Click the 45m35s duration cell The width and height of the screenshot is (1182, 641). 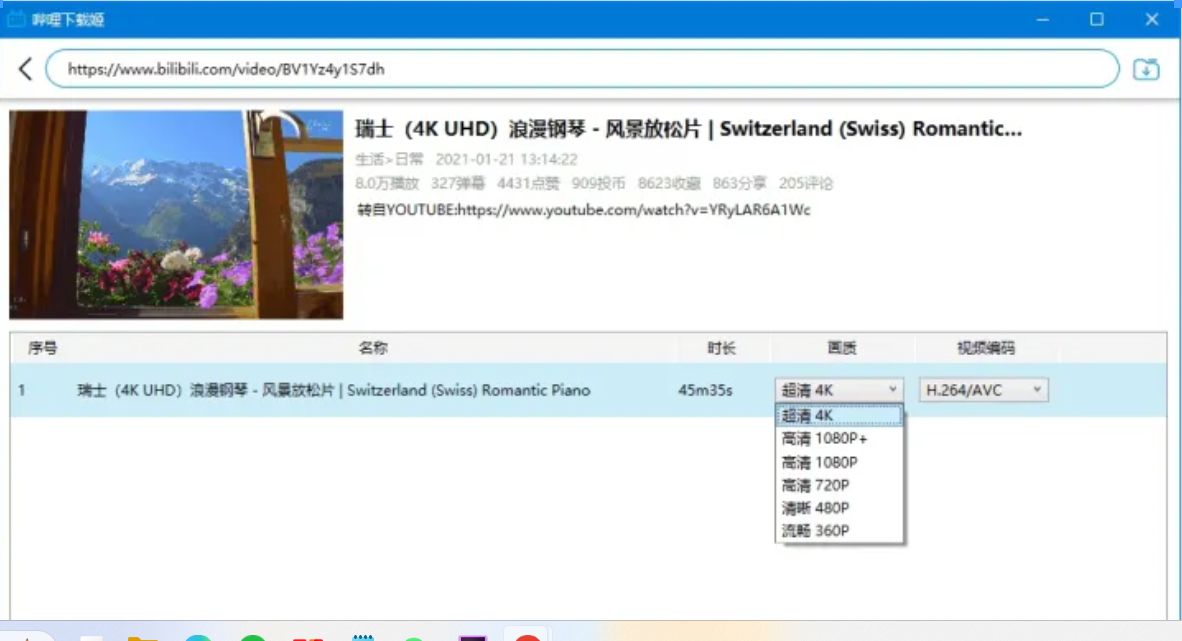click(x=705, y=390)
